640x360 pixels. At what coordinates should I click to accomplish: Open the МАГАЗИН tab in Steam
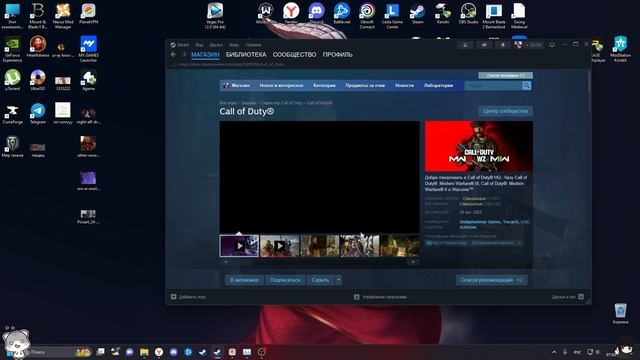point(205,55)
